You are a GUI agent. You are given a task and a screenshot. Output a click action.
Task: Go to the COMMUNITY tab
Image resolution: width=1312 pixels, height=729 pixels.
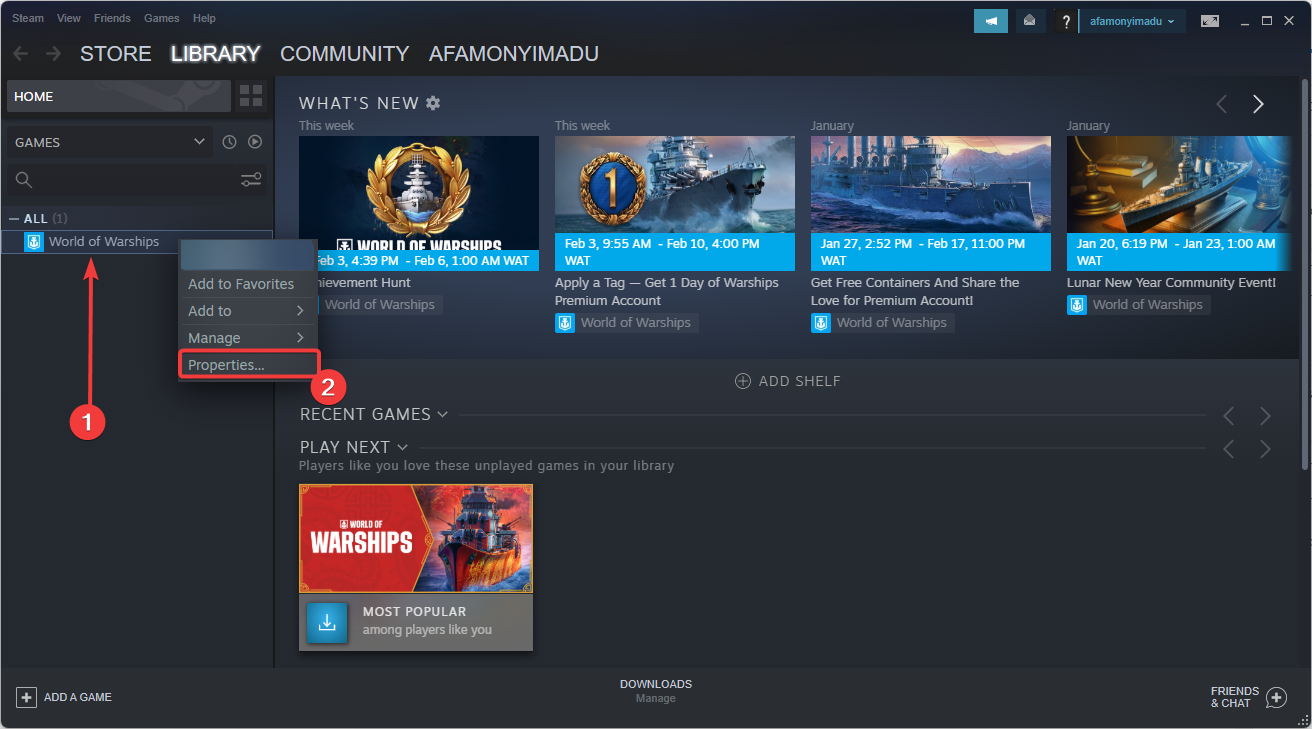[345, 54]
